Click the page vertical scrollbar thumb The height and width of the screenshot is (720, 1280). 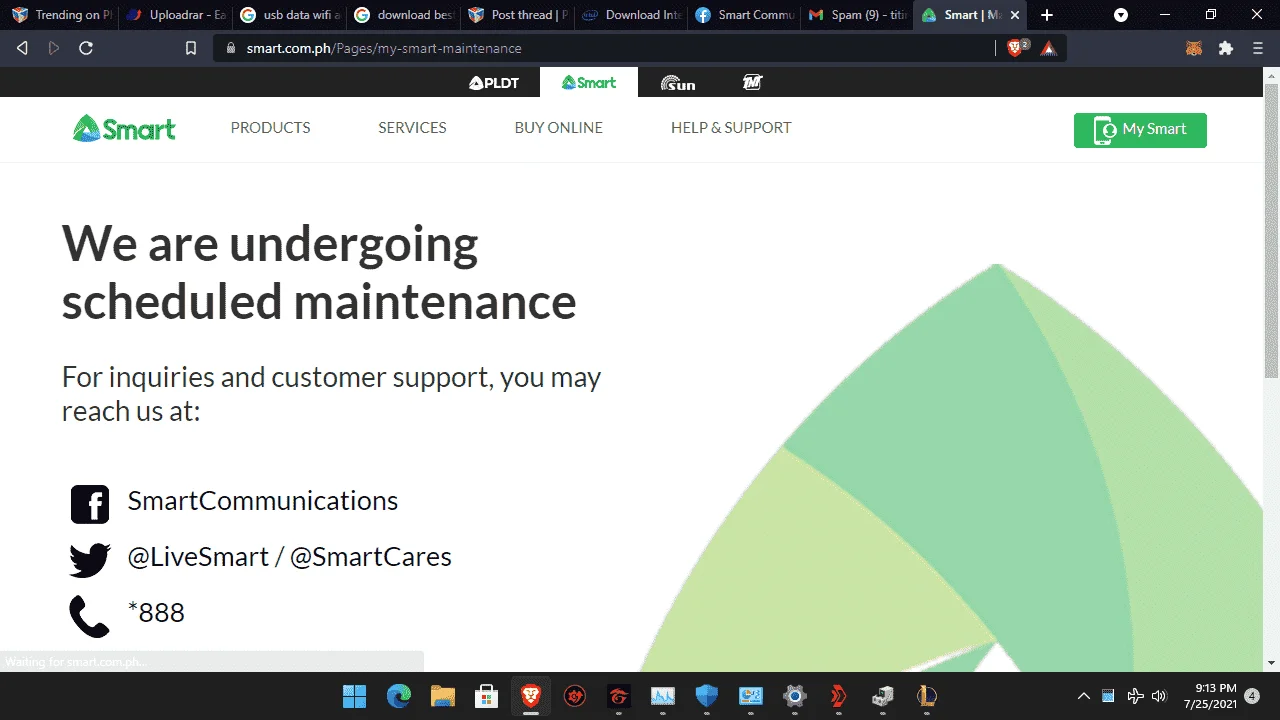pyautogui.click(x=1271, y=232)
